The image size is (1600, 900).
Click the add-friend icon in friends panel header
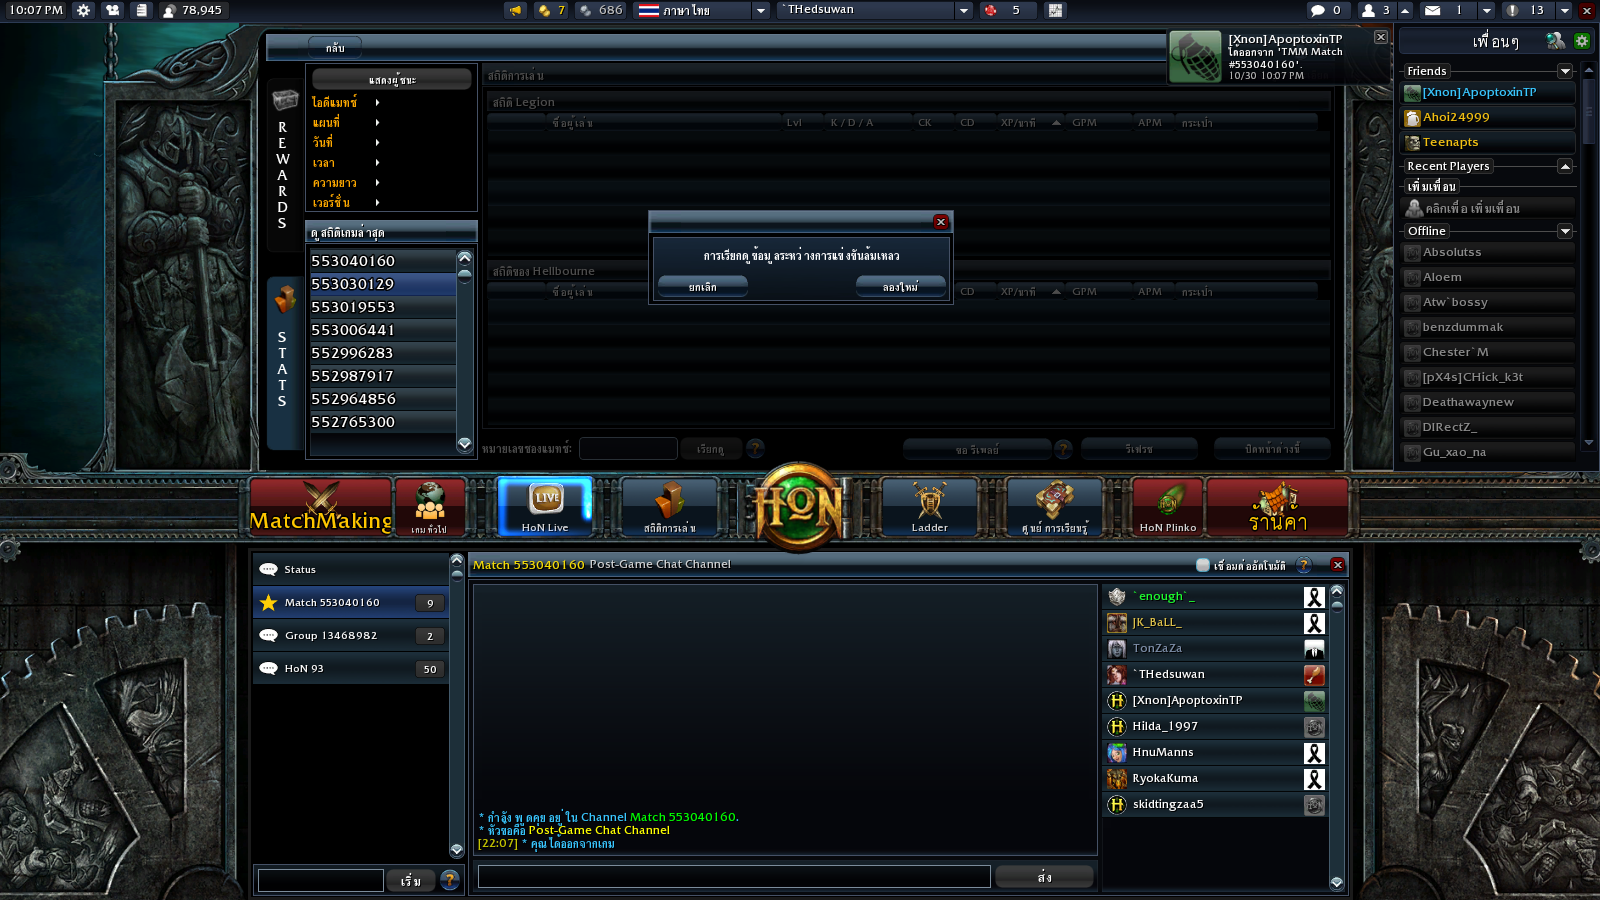(x=1555, y=41)
